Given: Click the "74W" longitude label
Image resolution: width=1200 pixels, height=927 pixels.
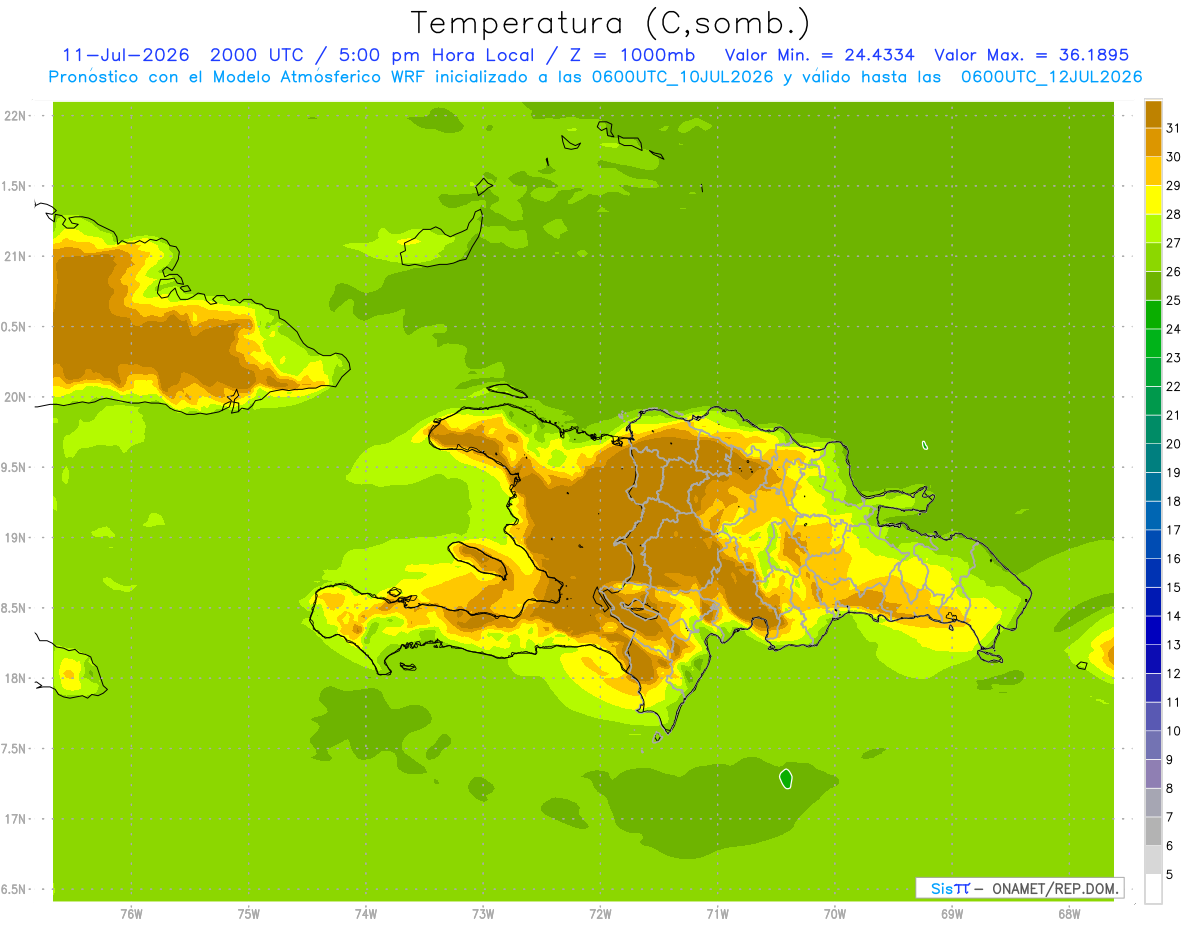Looking at the screenshot, I should tap(366, 914).
